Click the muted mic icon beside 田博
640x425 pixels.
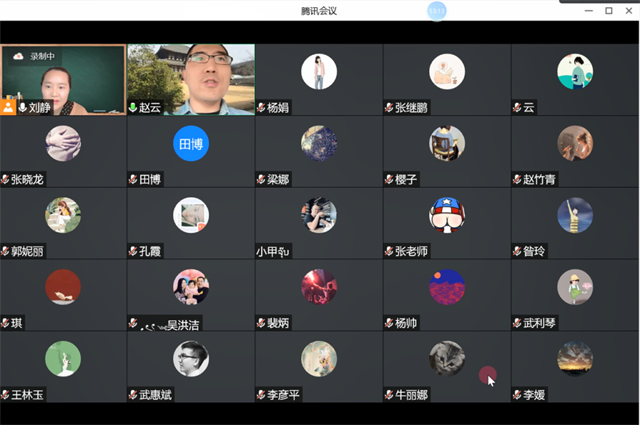coord(133,179)
